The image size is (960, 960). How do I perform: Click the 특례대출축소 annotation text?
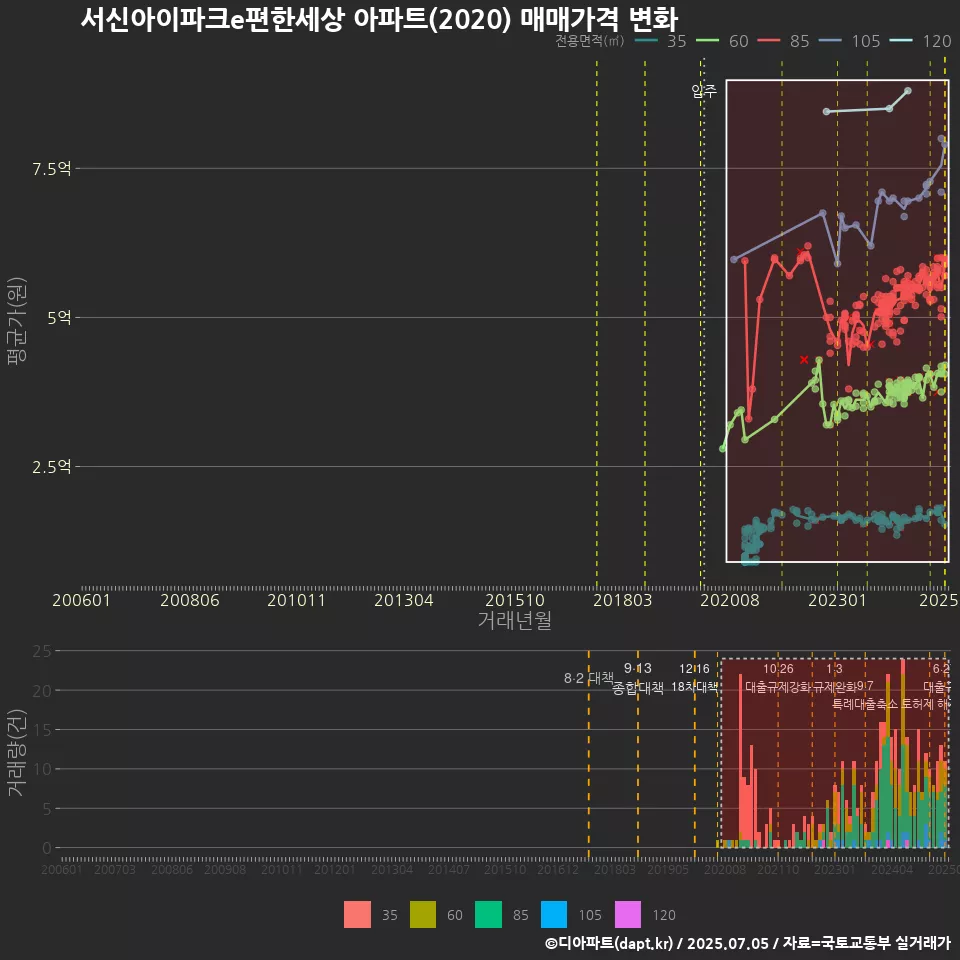point(864,704)
